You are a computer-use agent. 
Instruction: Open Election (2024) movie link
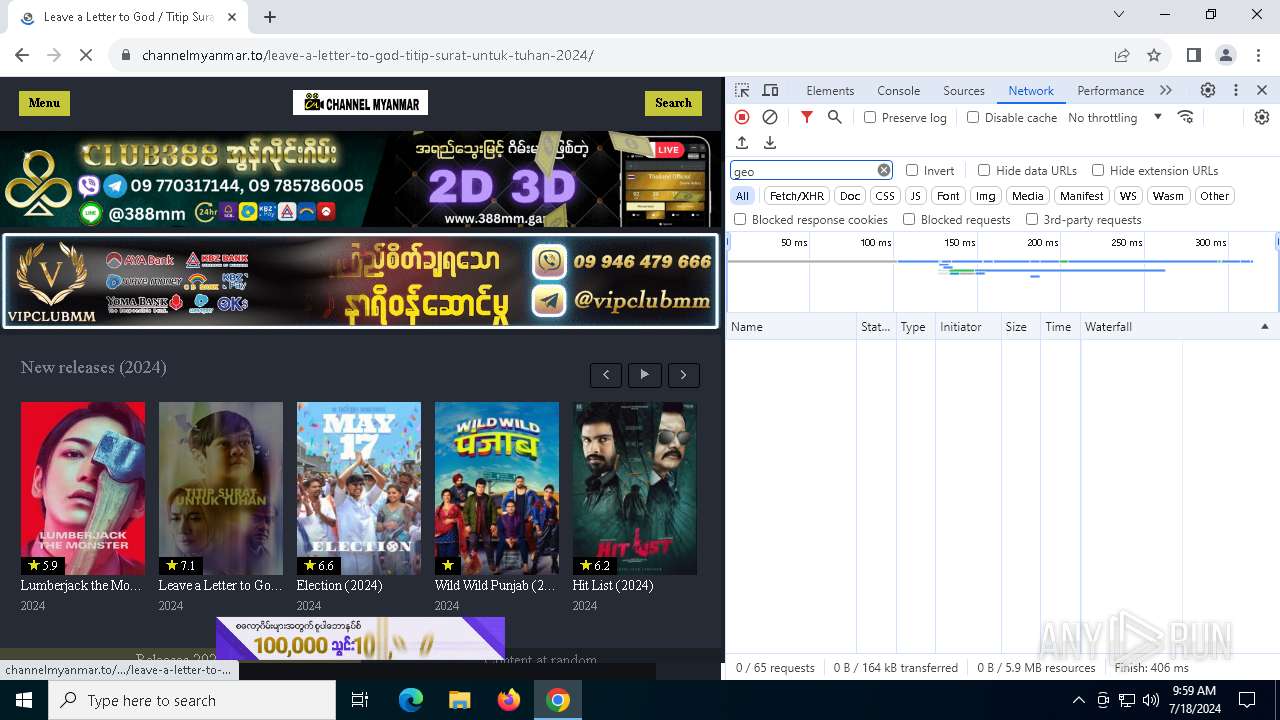pyautogui.click(x=340, y=585)
